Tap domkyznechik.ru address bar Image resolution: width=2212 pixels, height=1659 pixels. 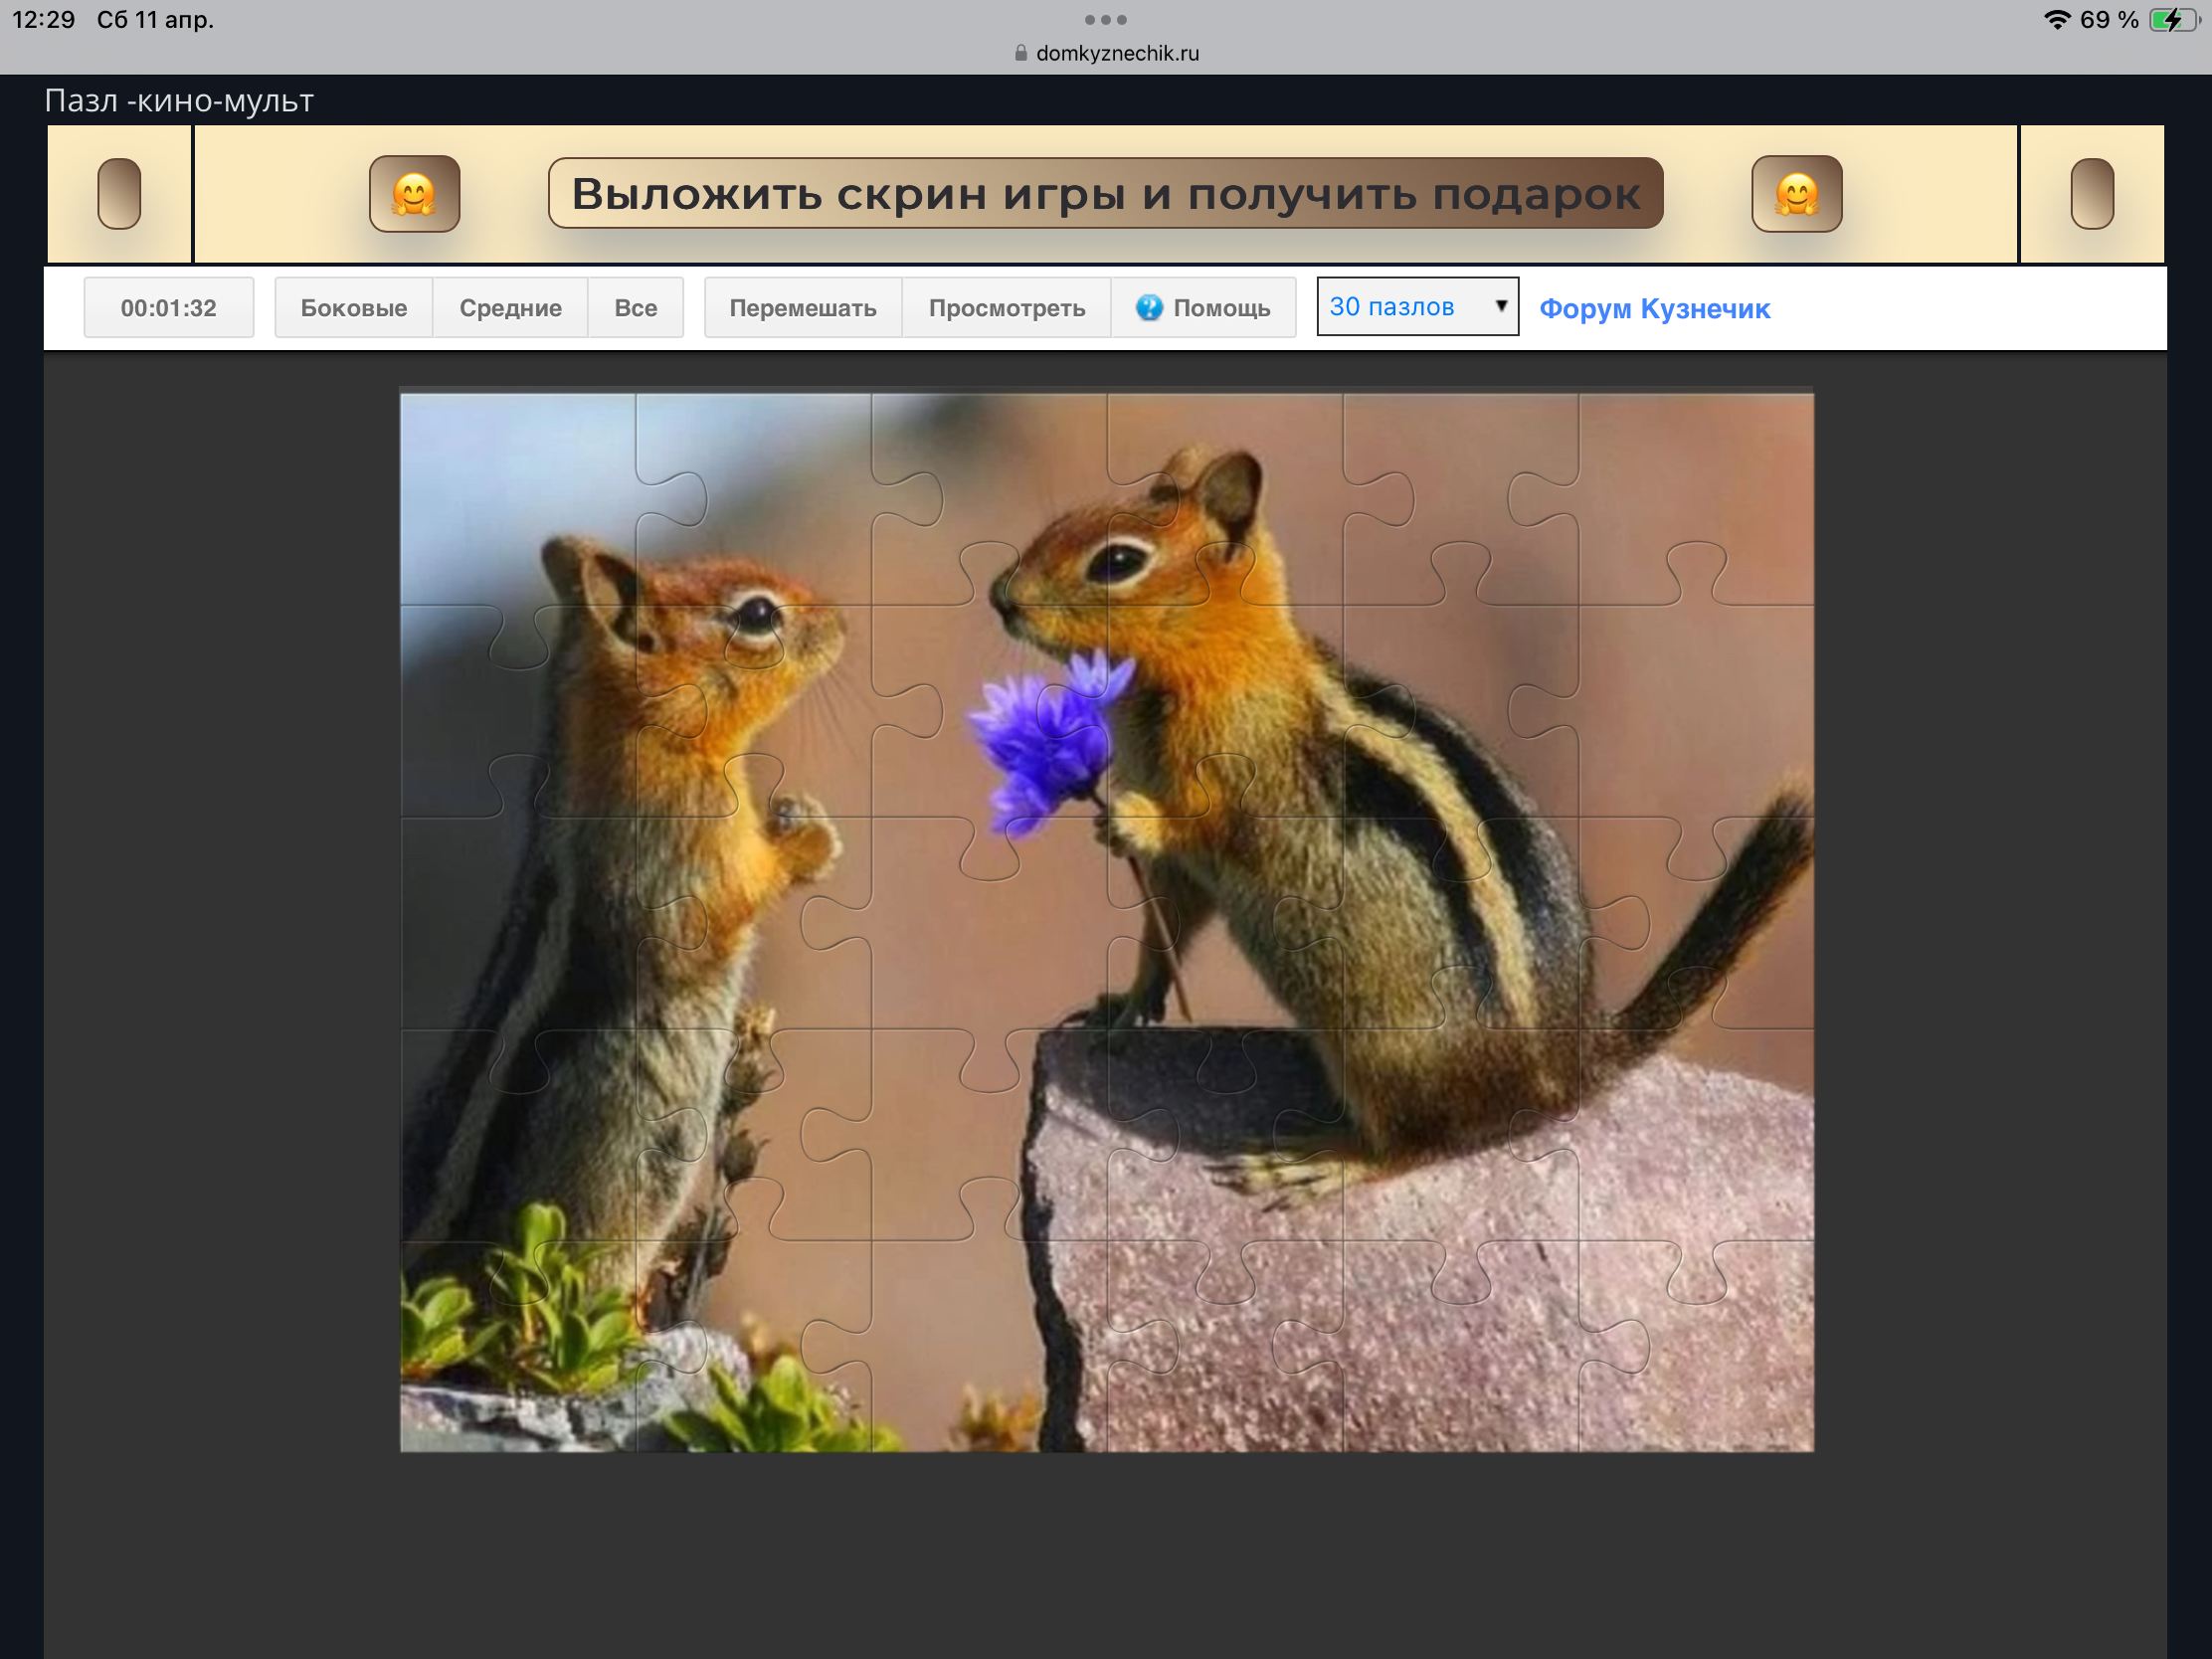point(1116,53)
